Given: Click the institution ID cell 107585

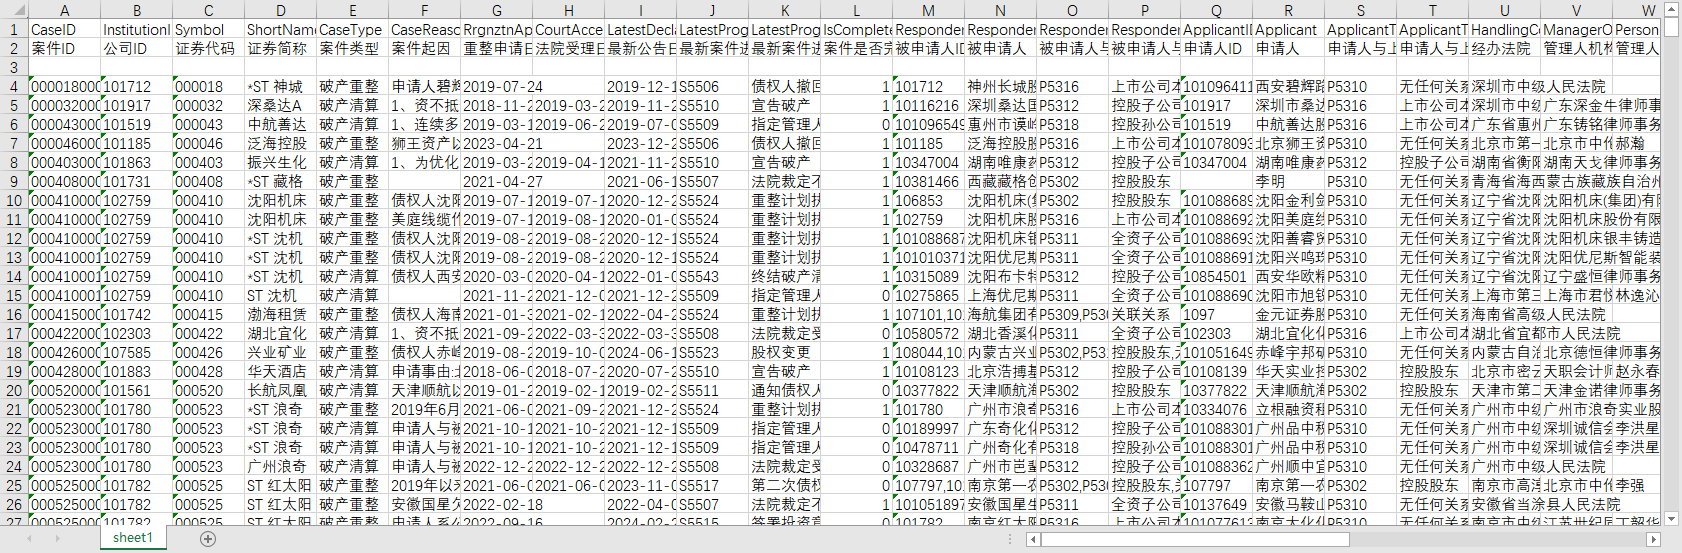Looking at the screenshot, I should coord(136,352).
